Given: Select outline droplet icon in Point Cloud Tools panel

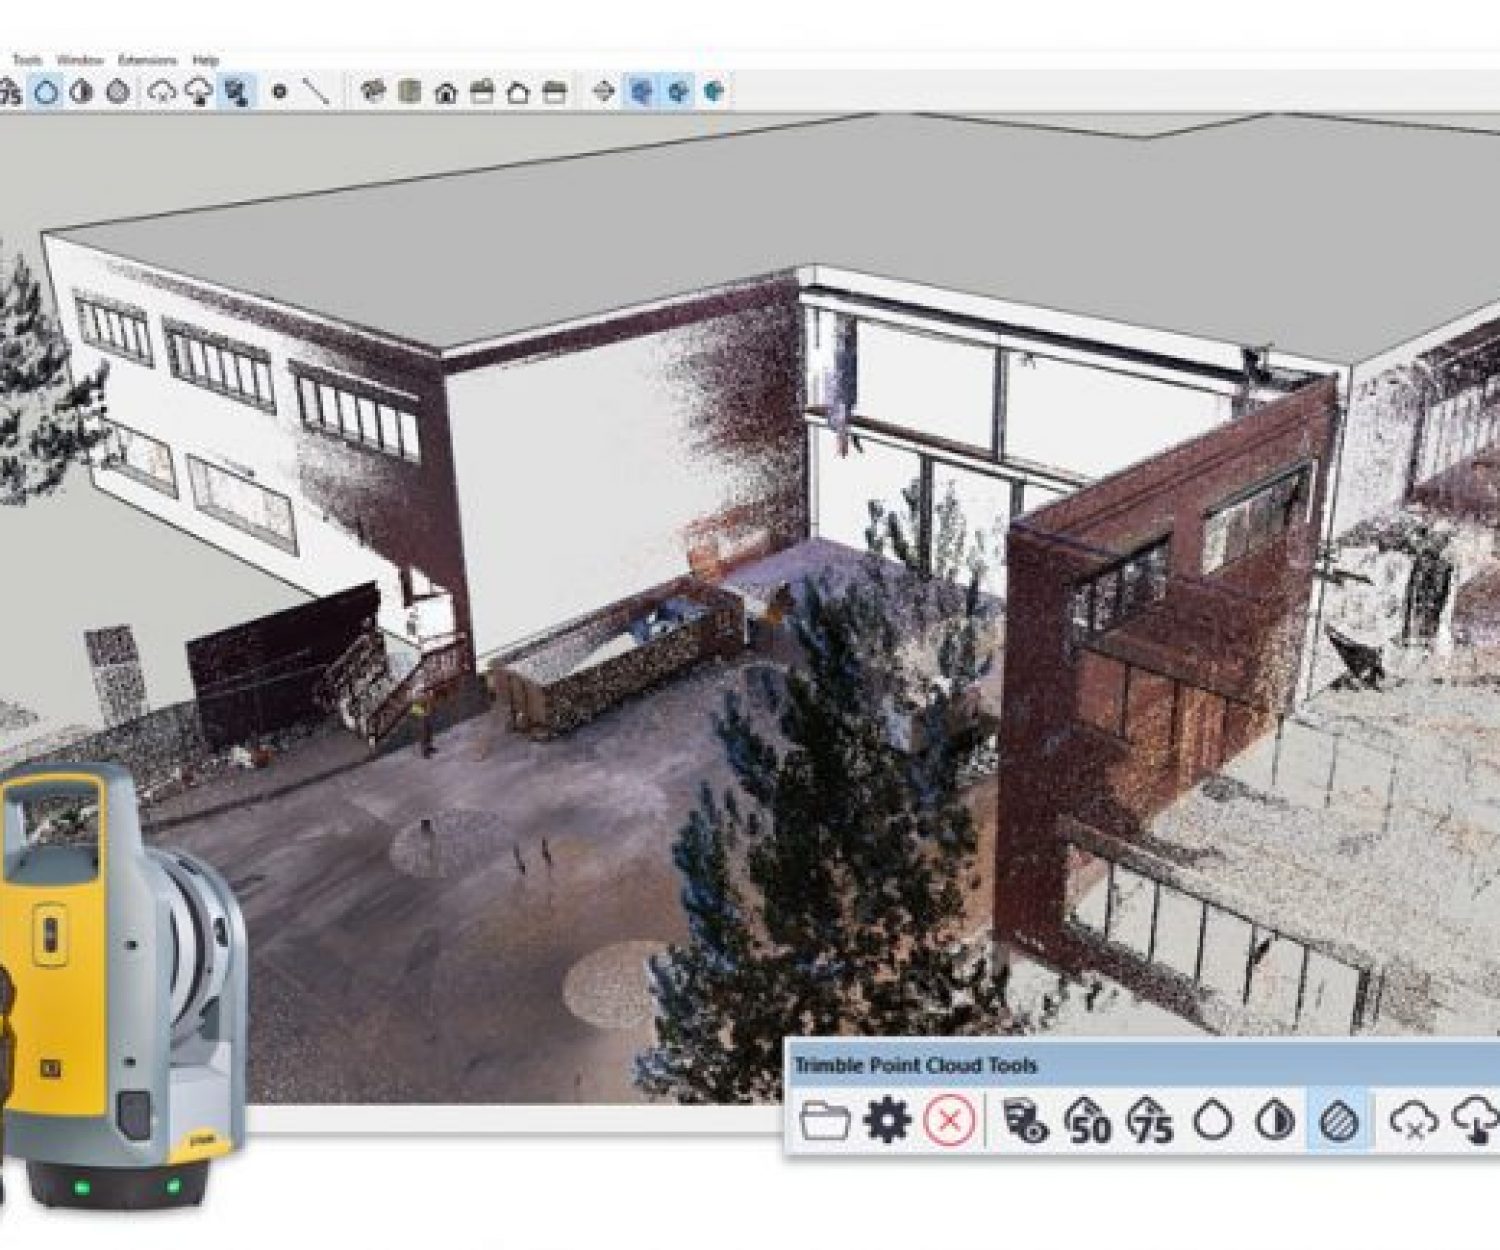Looking at the screenshot, I should click(x=1214, y=1122).
